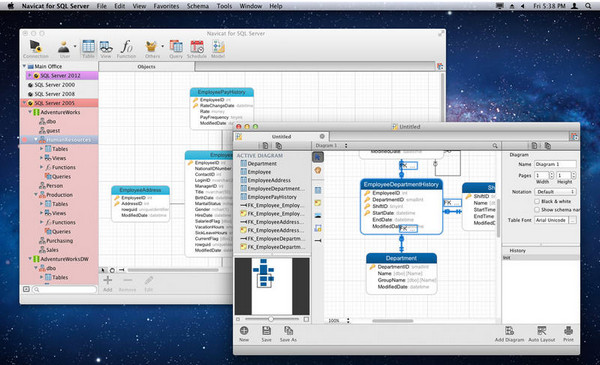Select the Untitled tab in model window

point(282,137)
